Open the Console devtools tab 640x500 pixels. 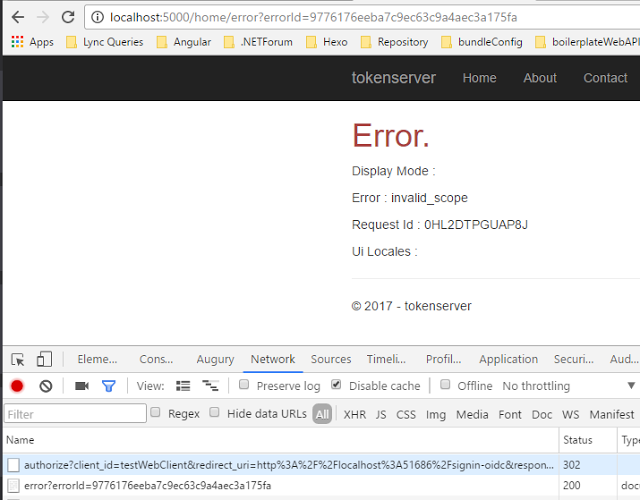pos(156,359)
